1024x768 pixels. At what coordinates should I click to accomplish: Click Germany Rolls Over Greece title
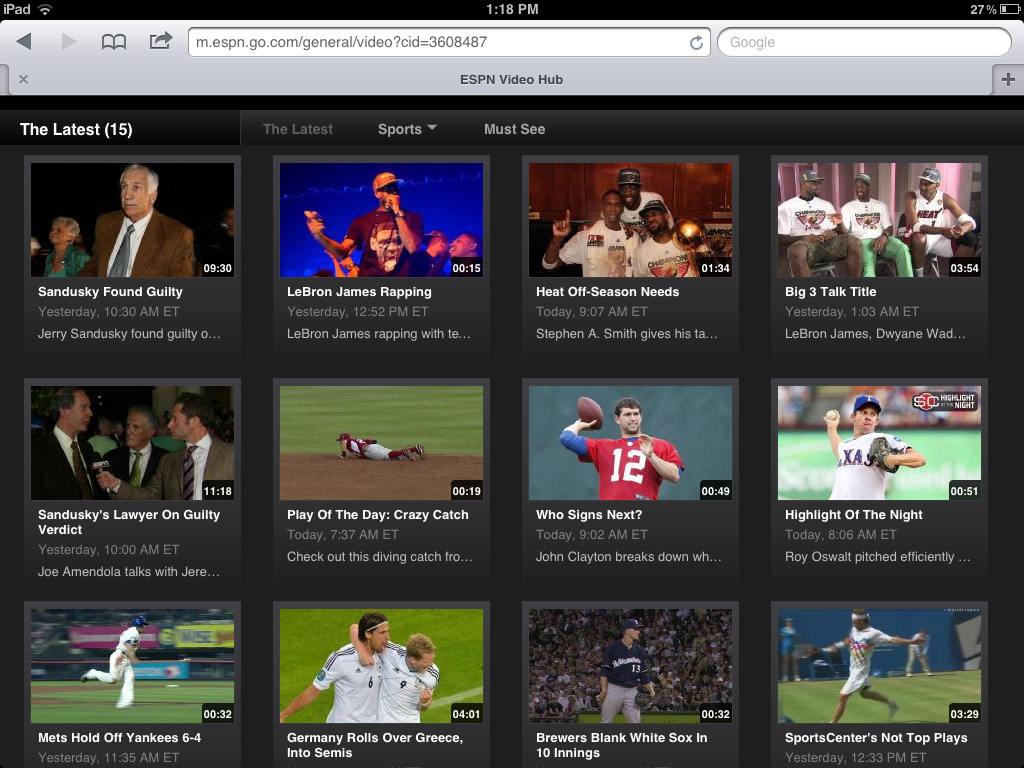coord(375,745)
